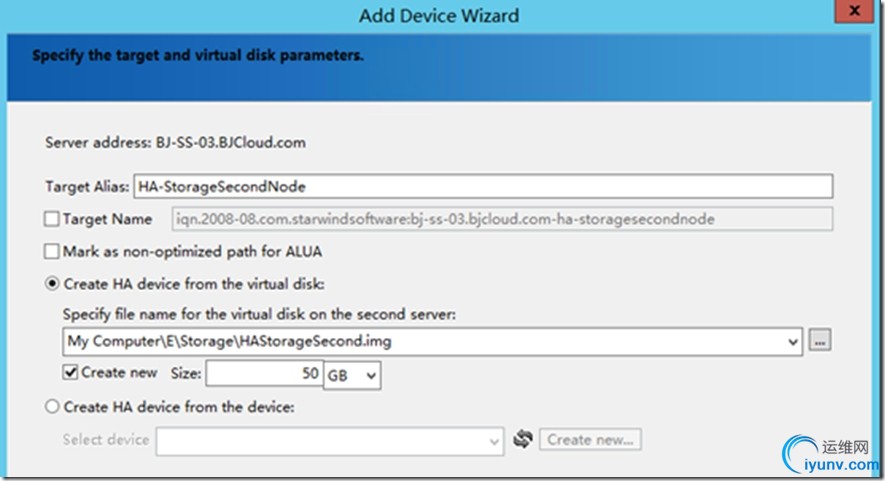Close the Add Device Wizard window
The height and width of the screenshot is (481, 885).
(x=856, y=12)
